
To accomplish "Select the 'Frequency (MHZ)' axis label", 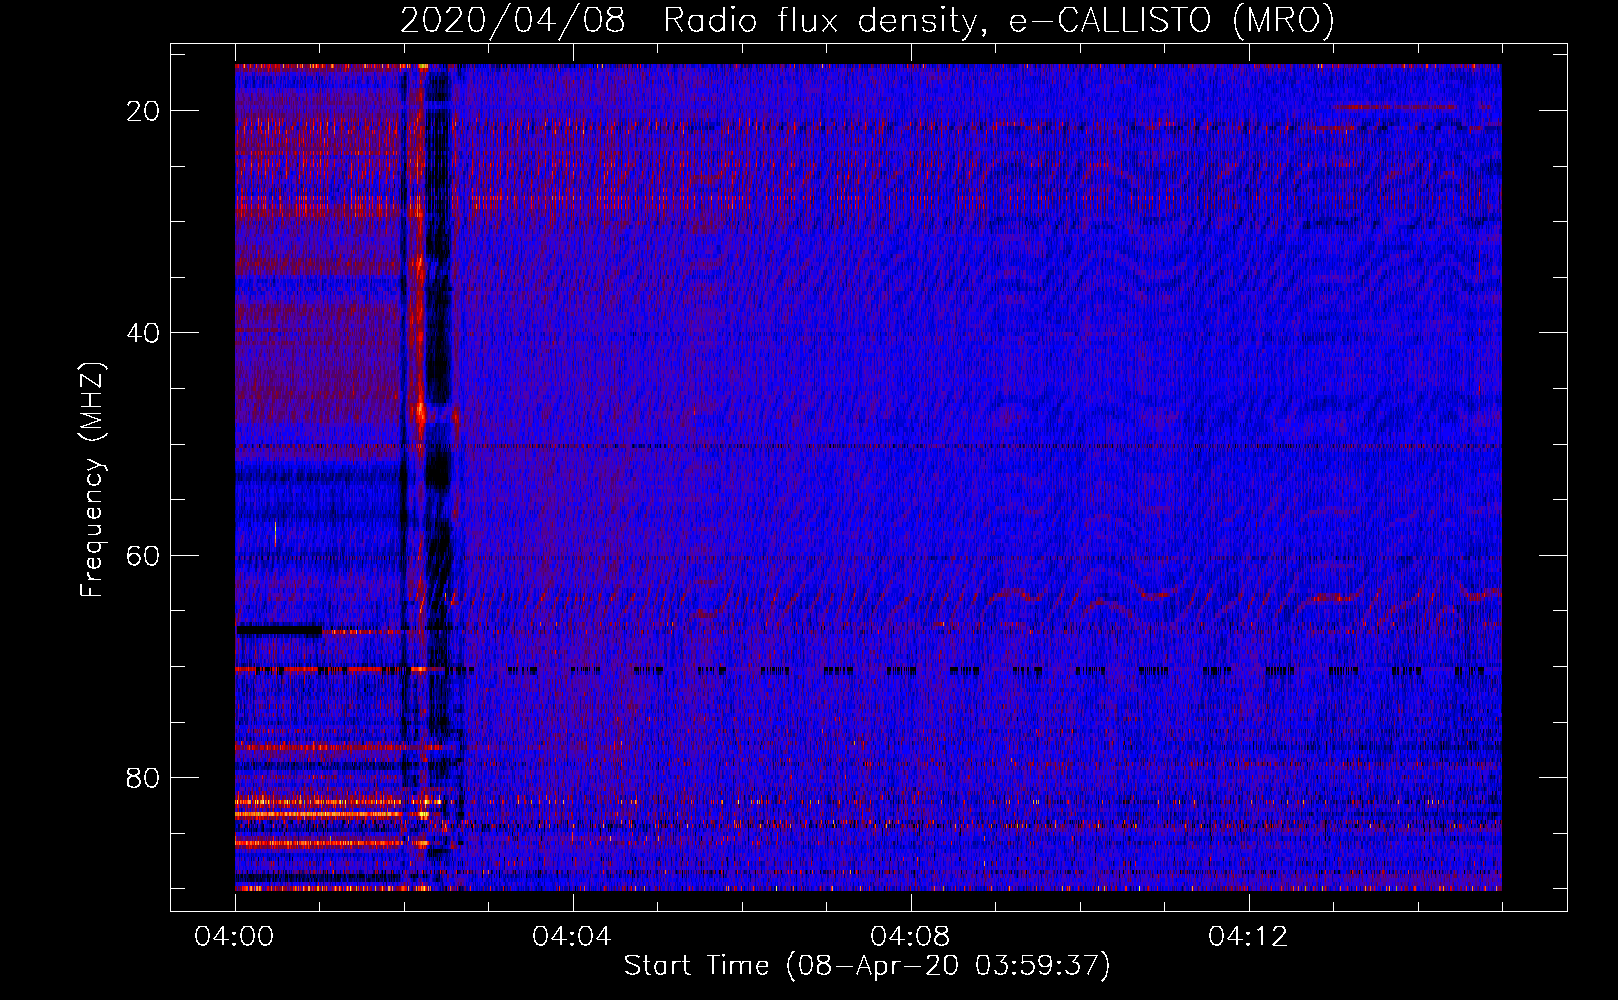I will (93, 480).
